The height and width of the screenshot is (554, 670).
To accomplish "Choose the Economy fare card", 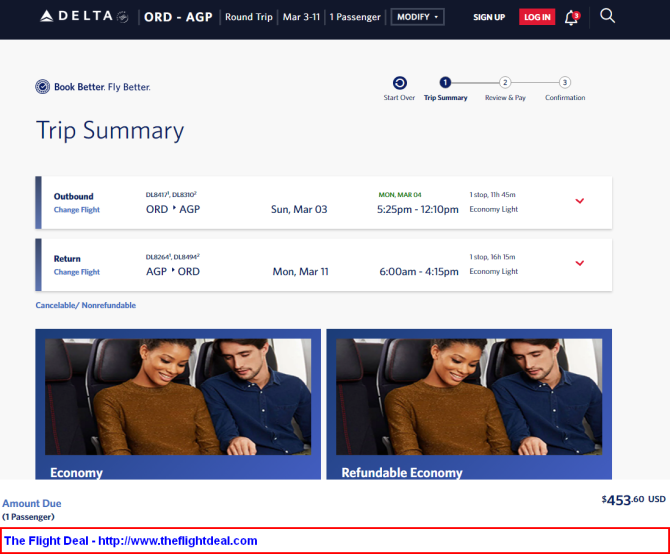I will 178,404.
